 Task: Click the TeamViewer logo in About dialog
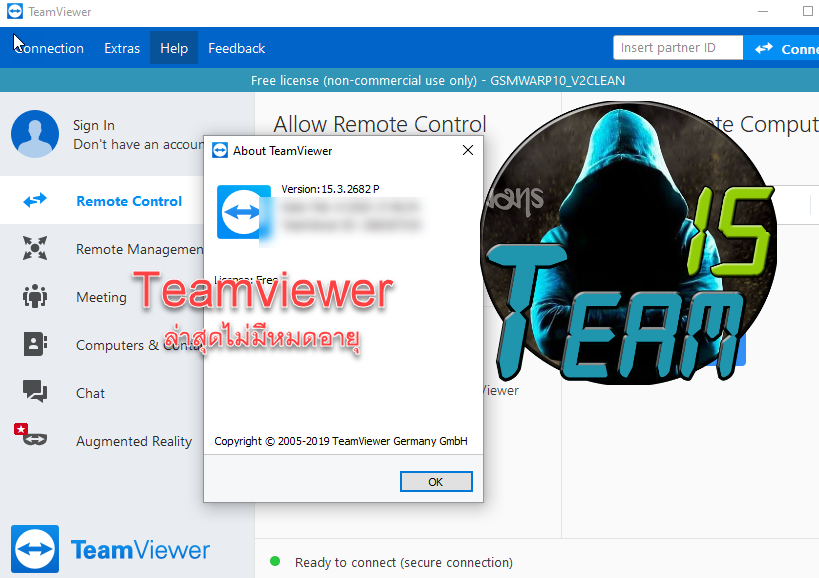(243, 212)
